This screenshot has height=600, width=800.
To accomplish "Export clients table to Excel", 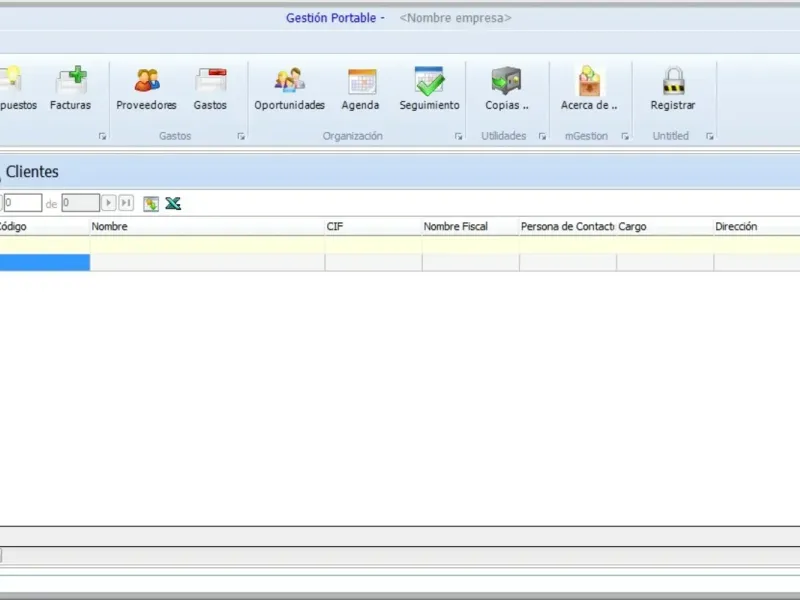I will point(173,204).
